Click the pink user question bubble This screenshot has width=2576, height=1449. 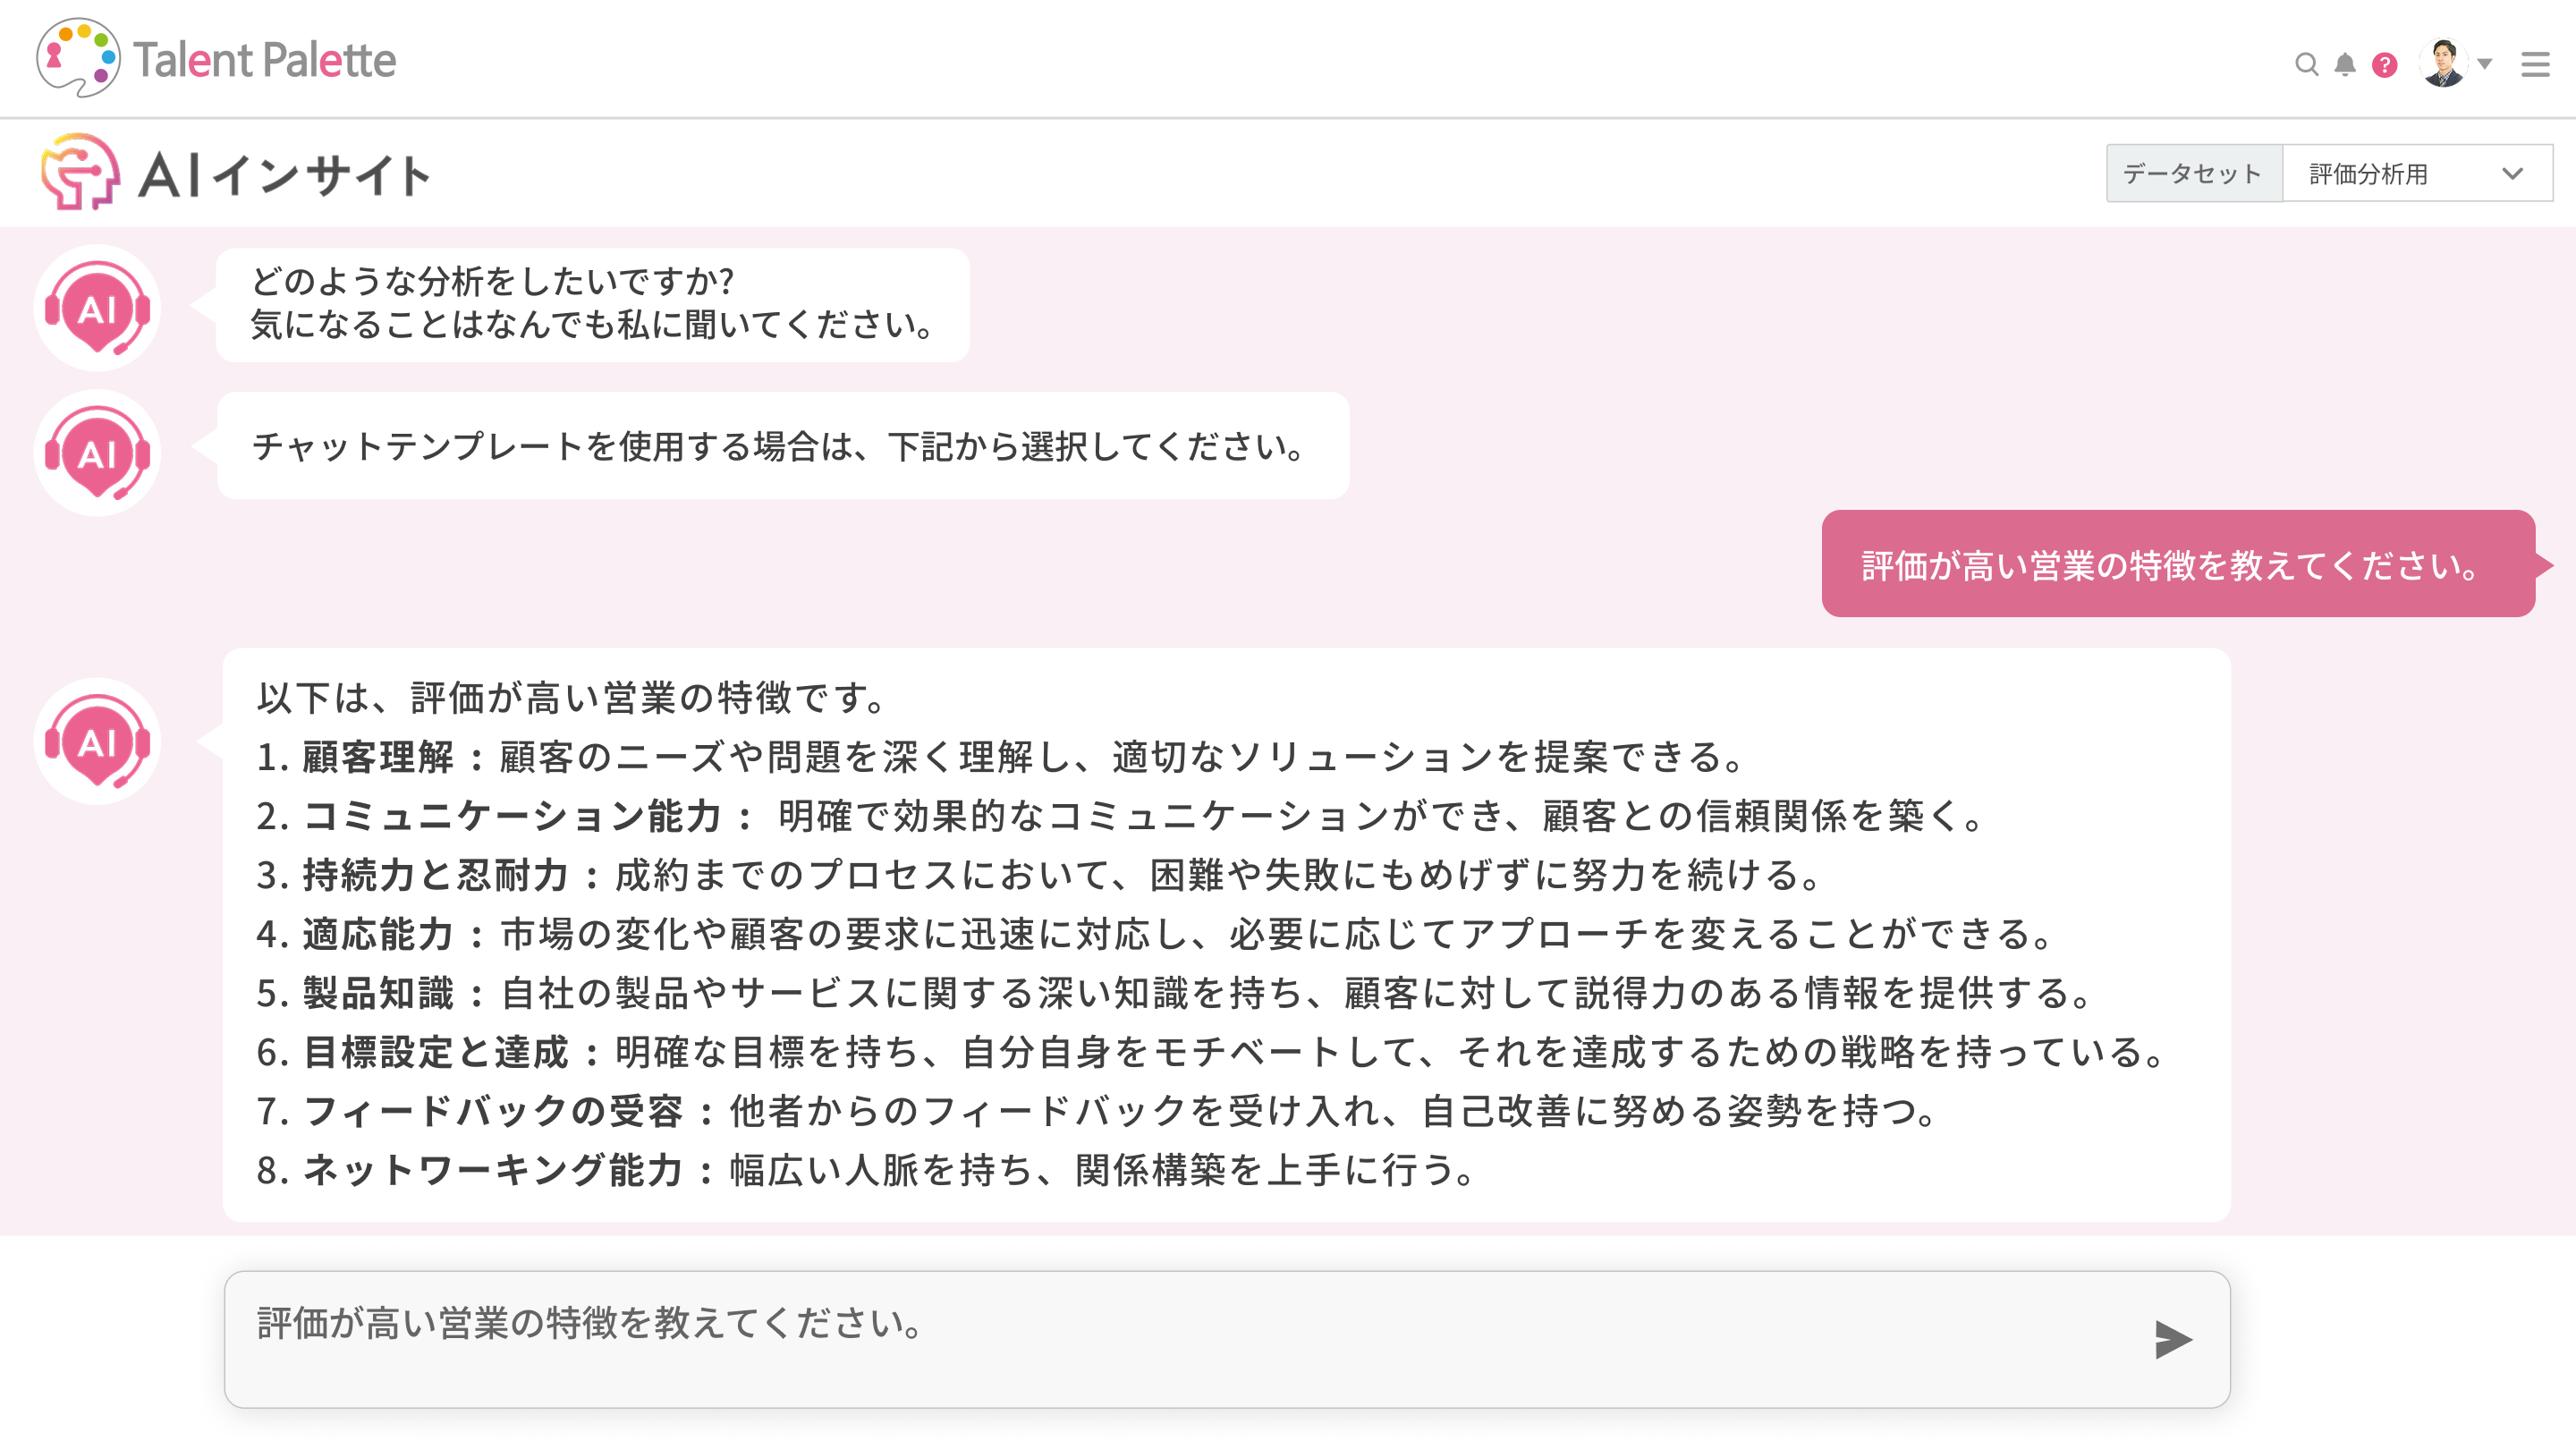(2176, 564)
